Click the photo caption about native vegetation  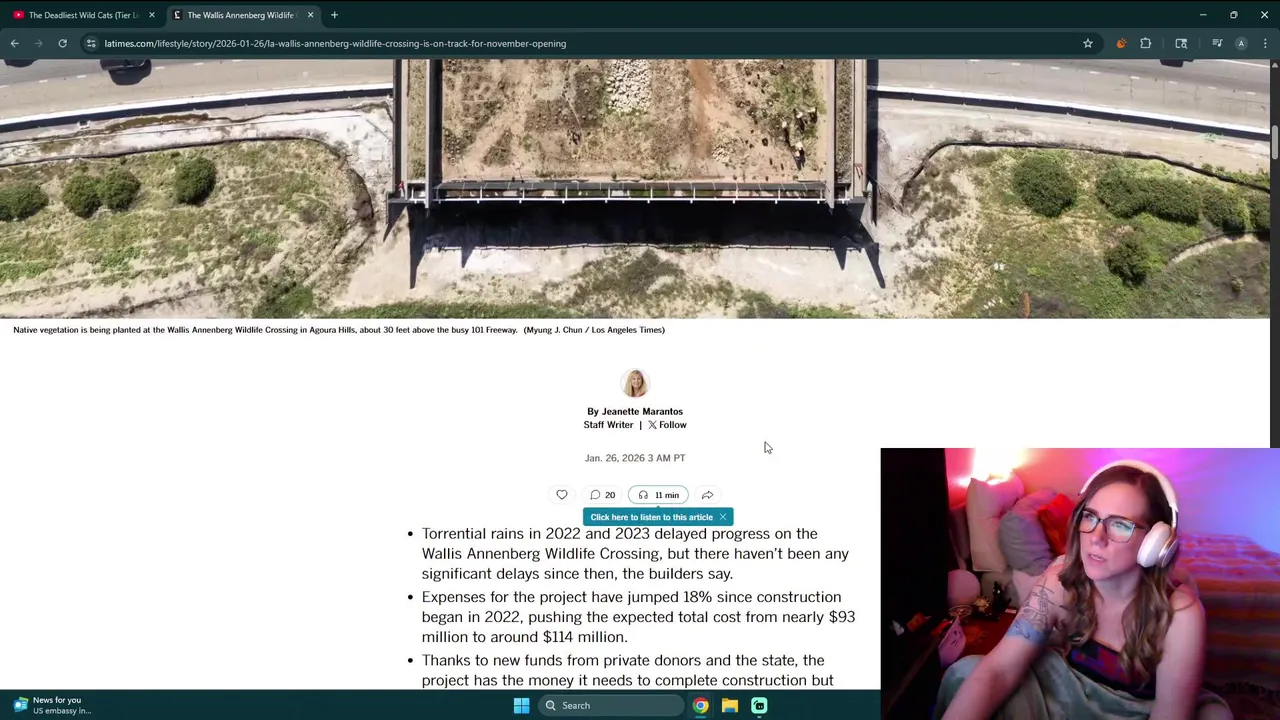[339, 330]
